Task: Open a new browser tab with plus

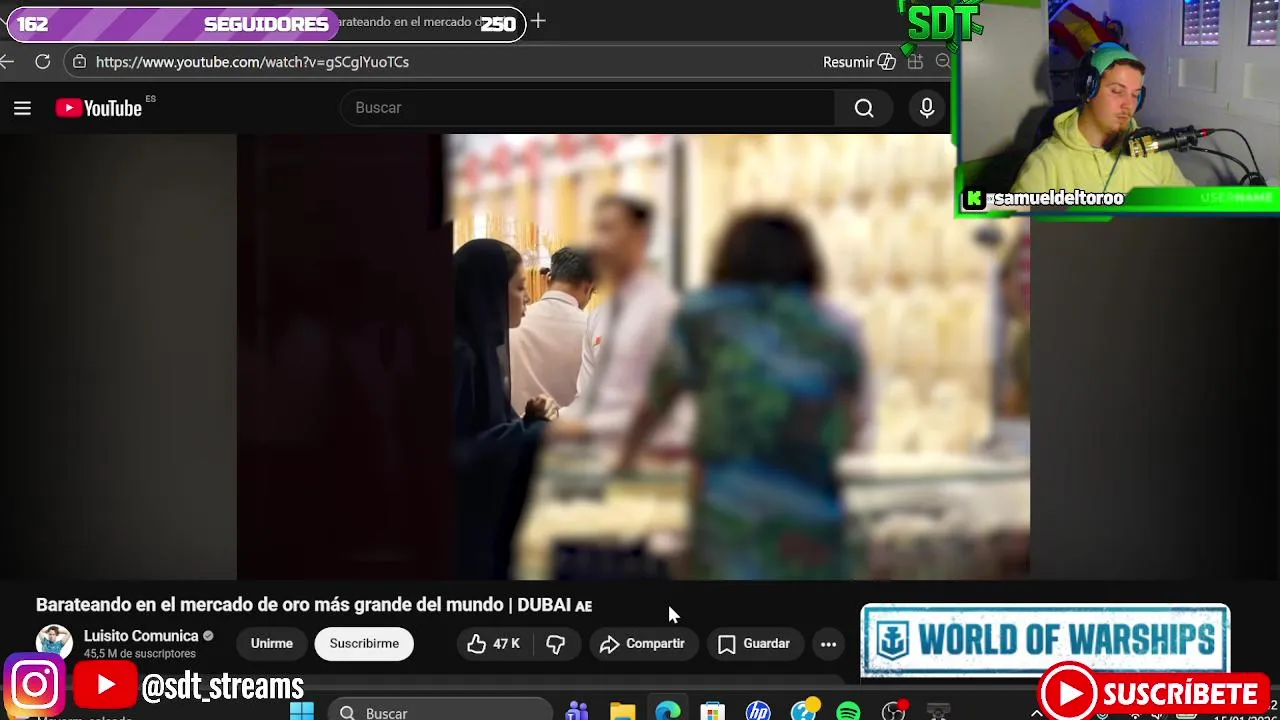Action: coord(538,21)
